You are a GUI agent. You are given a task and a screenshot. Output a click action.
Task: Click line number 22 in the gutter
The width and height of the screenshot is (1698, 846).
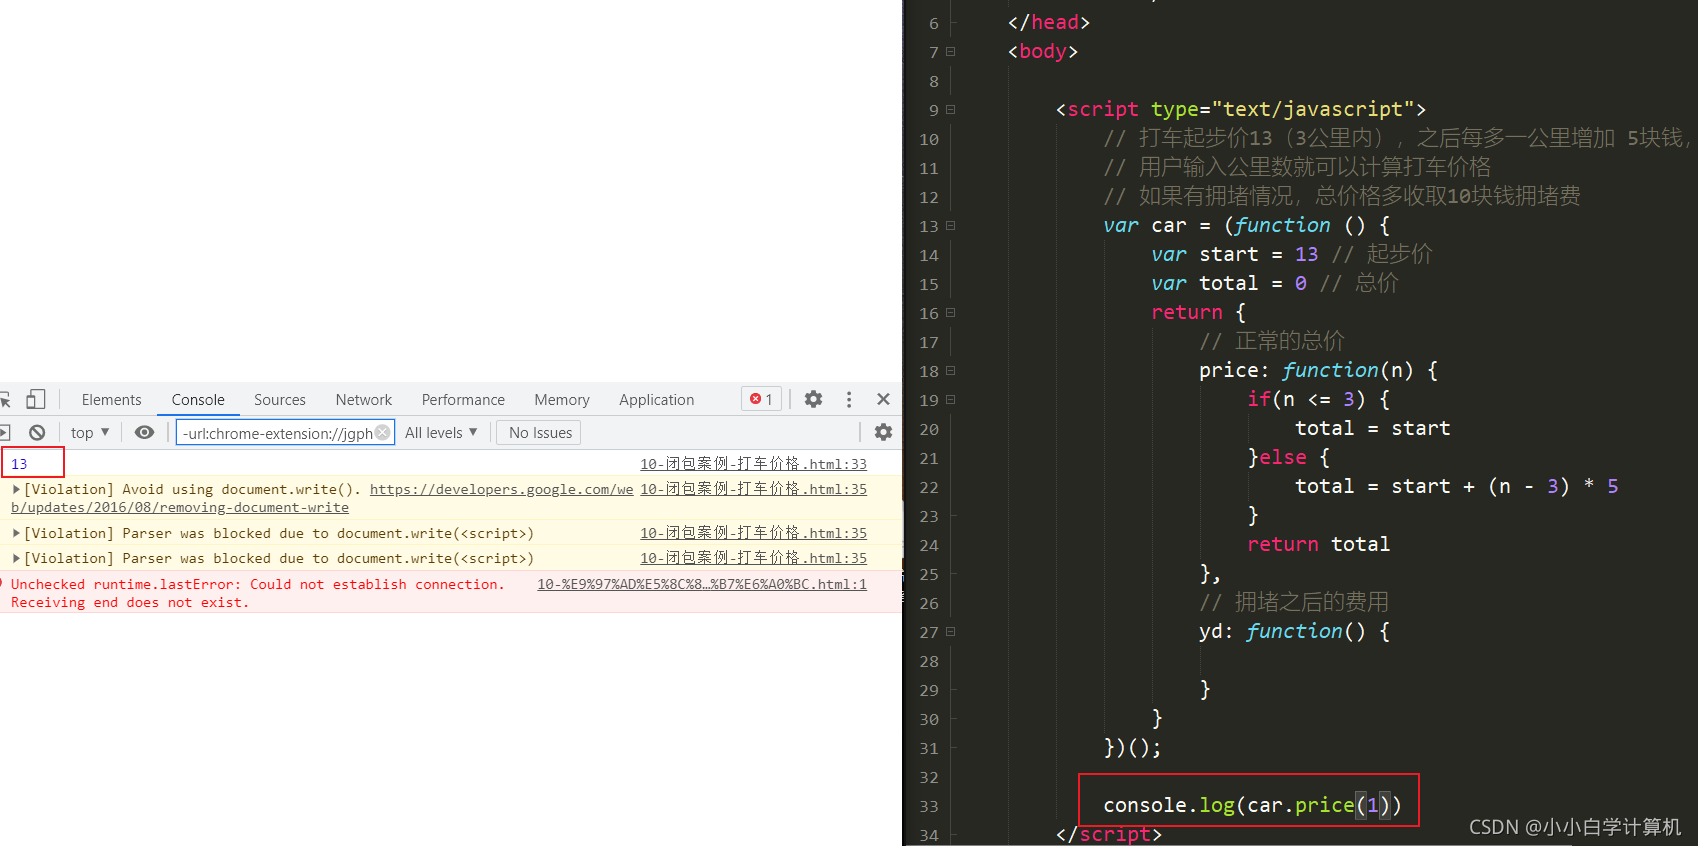click(929, 487)
